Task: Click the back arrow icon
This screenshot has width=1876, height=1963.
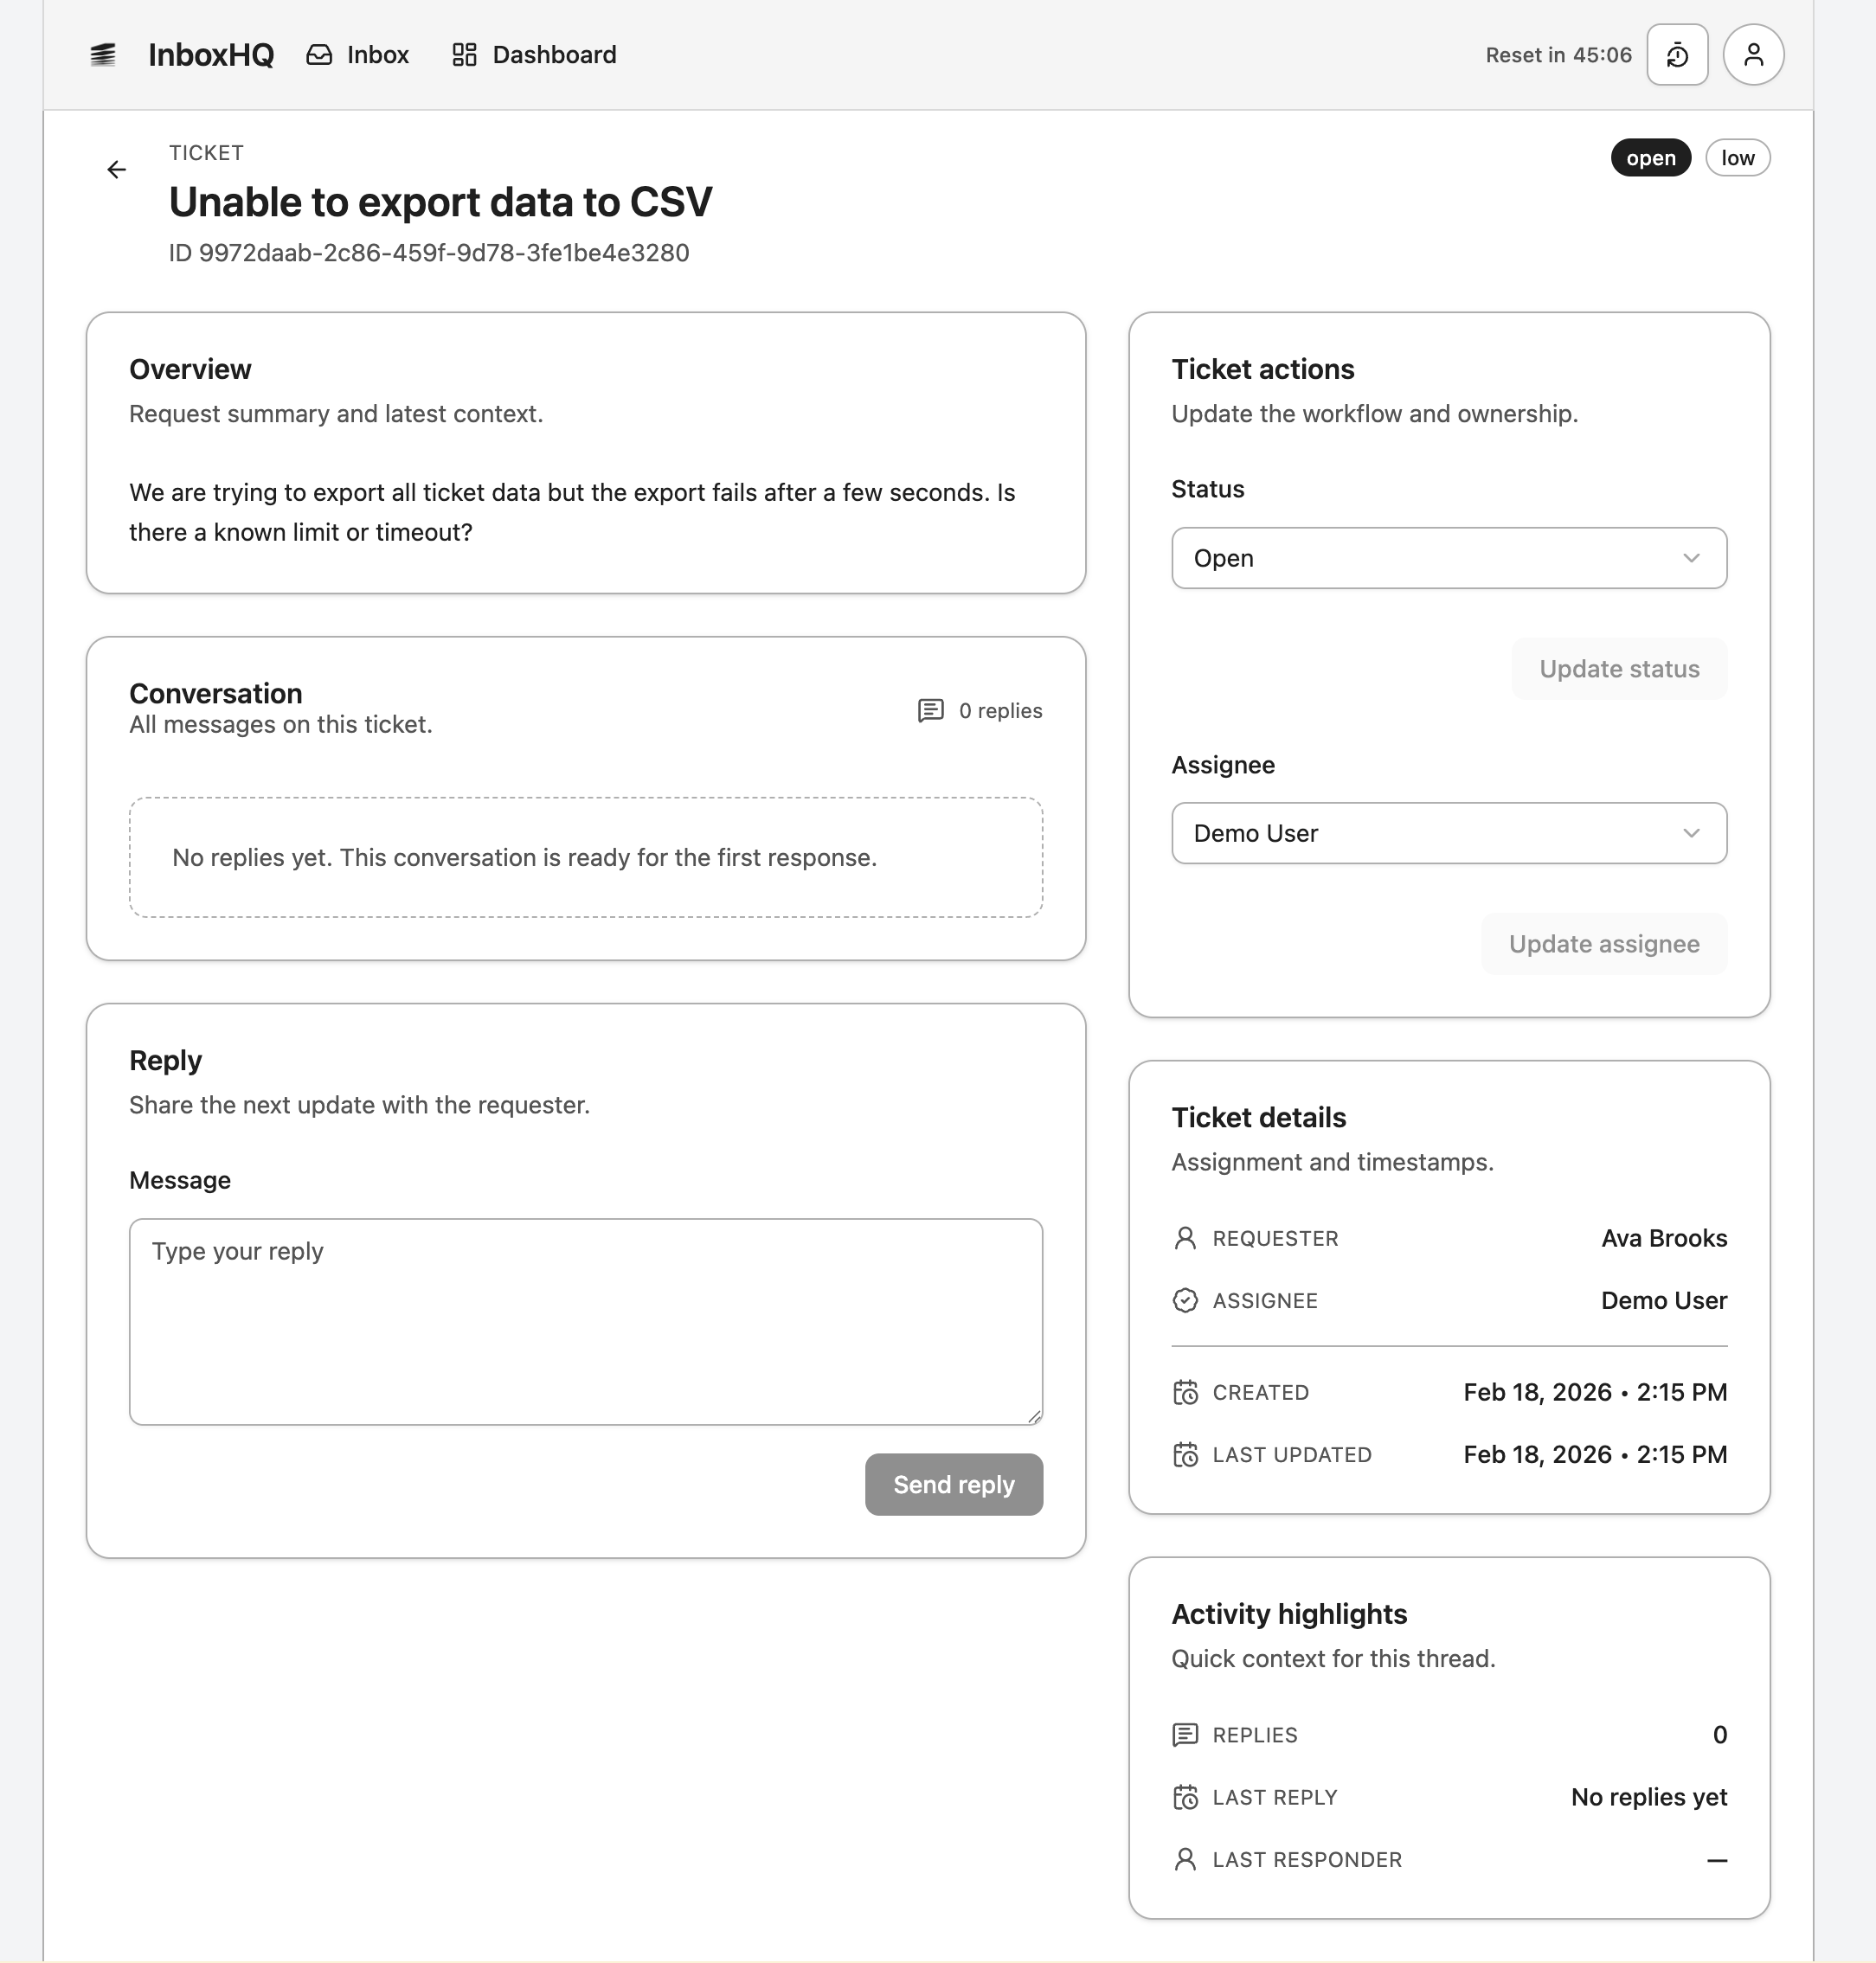Action: (x=117, y=170)
